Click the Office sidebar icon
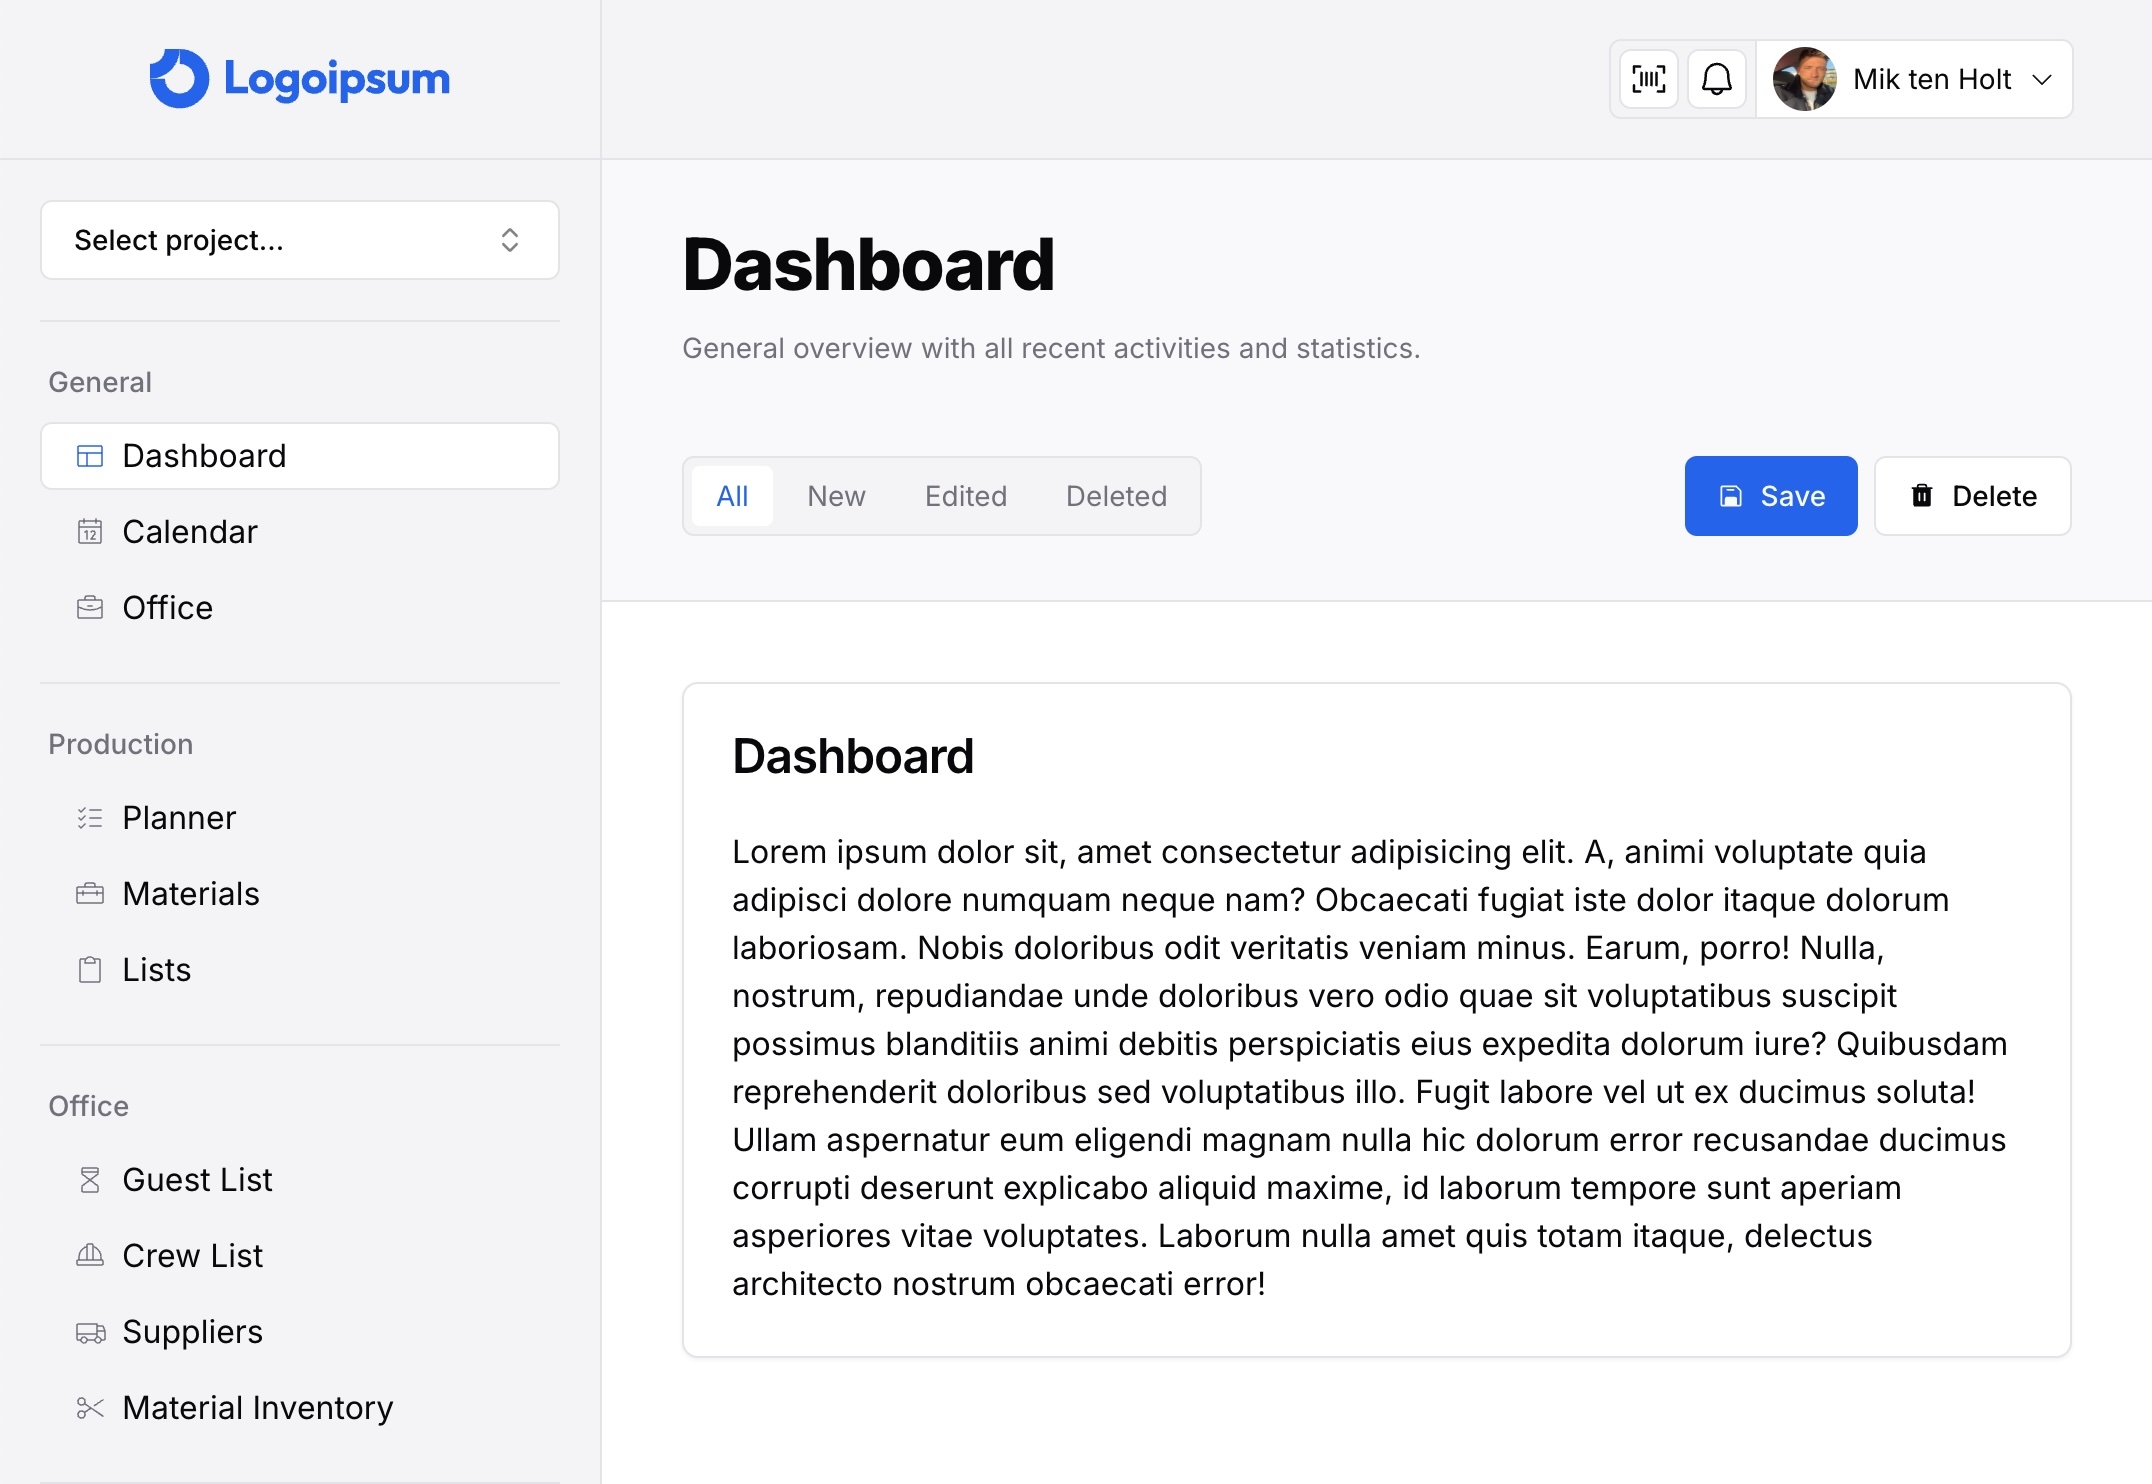Image resolution: width=2152 pixels, height=1484 pixels. click(x=88, y=606)
